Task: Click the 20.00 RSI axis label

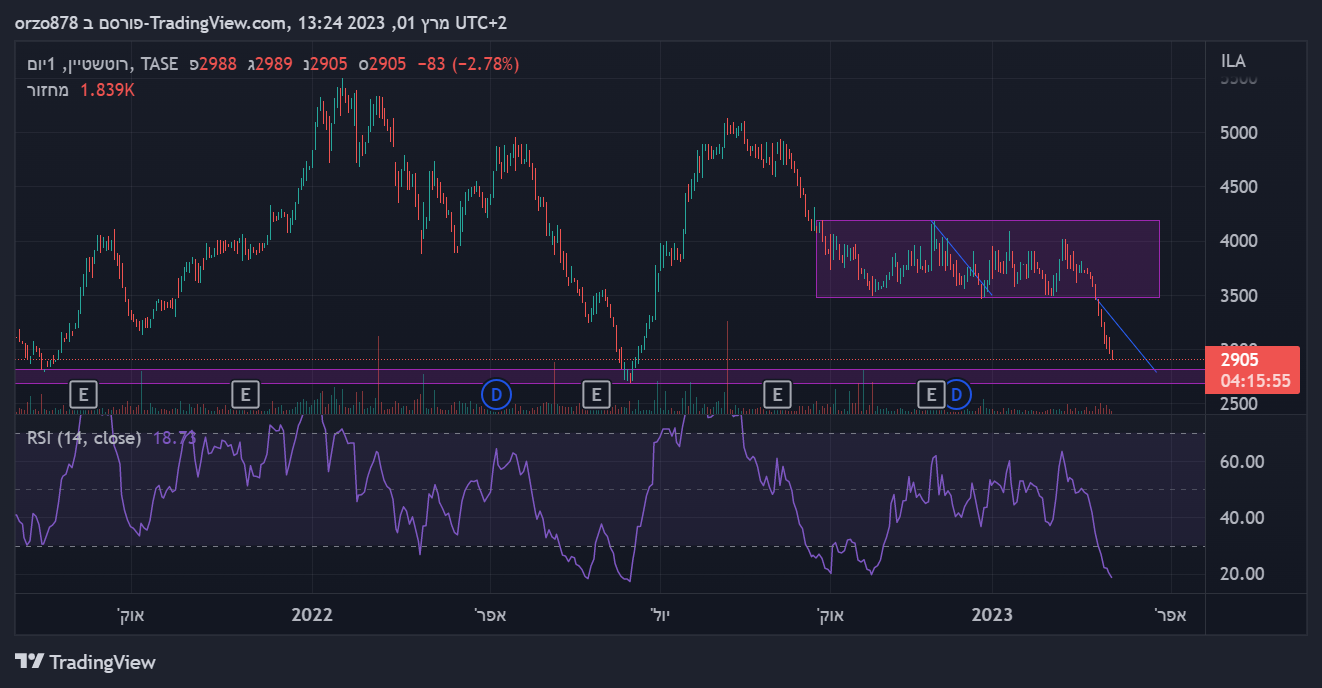Action: [x=1243, y=574]
